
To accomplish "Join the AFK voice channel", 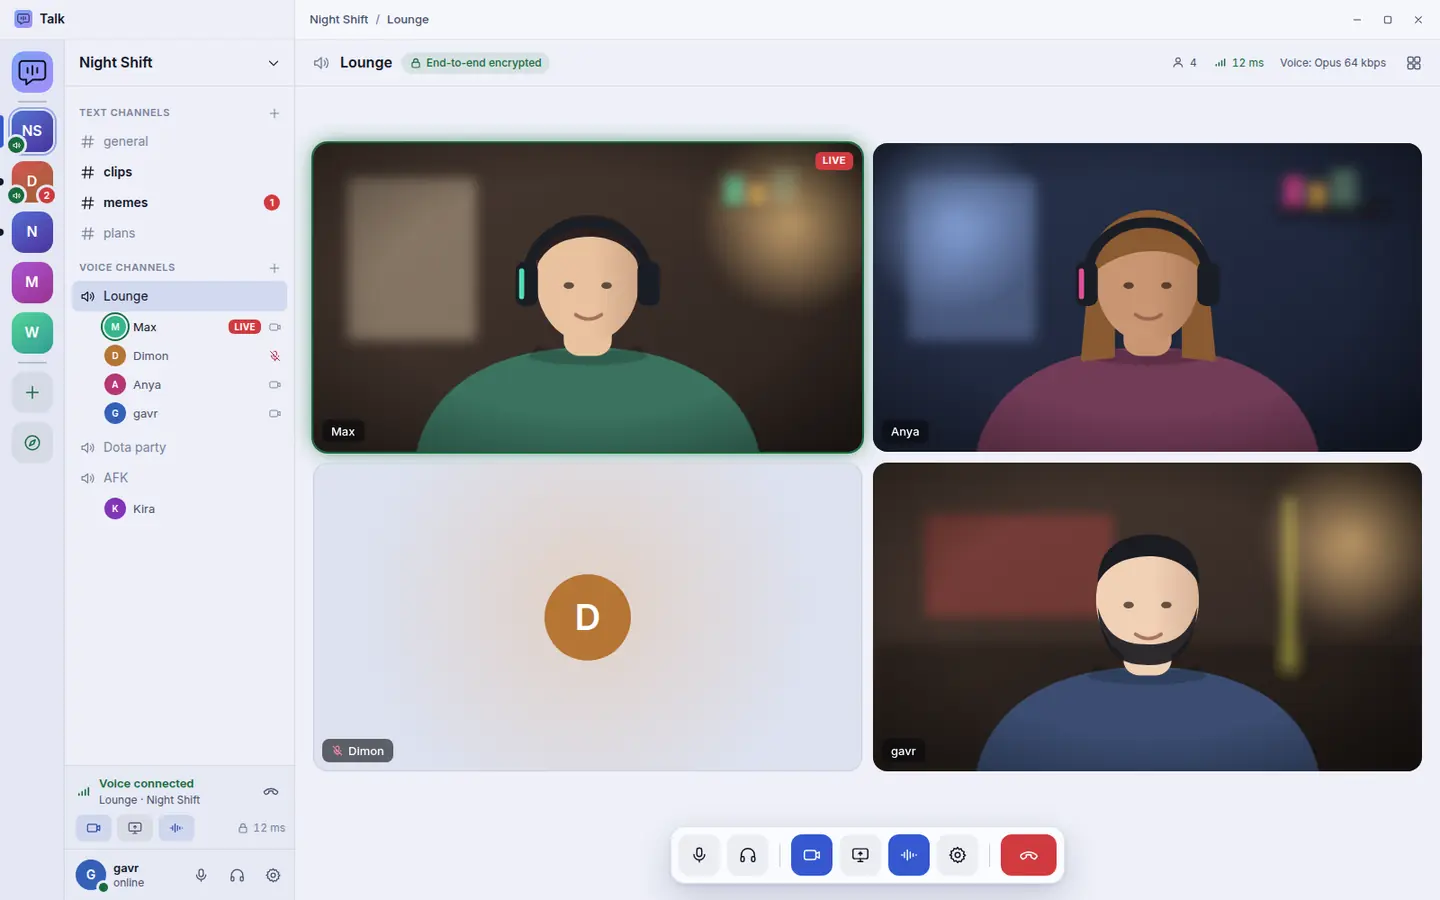I will pyautogui.click(x=179, y=478).
